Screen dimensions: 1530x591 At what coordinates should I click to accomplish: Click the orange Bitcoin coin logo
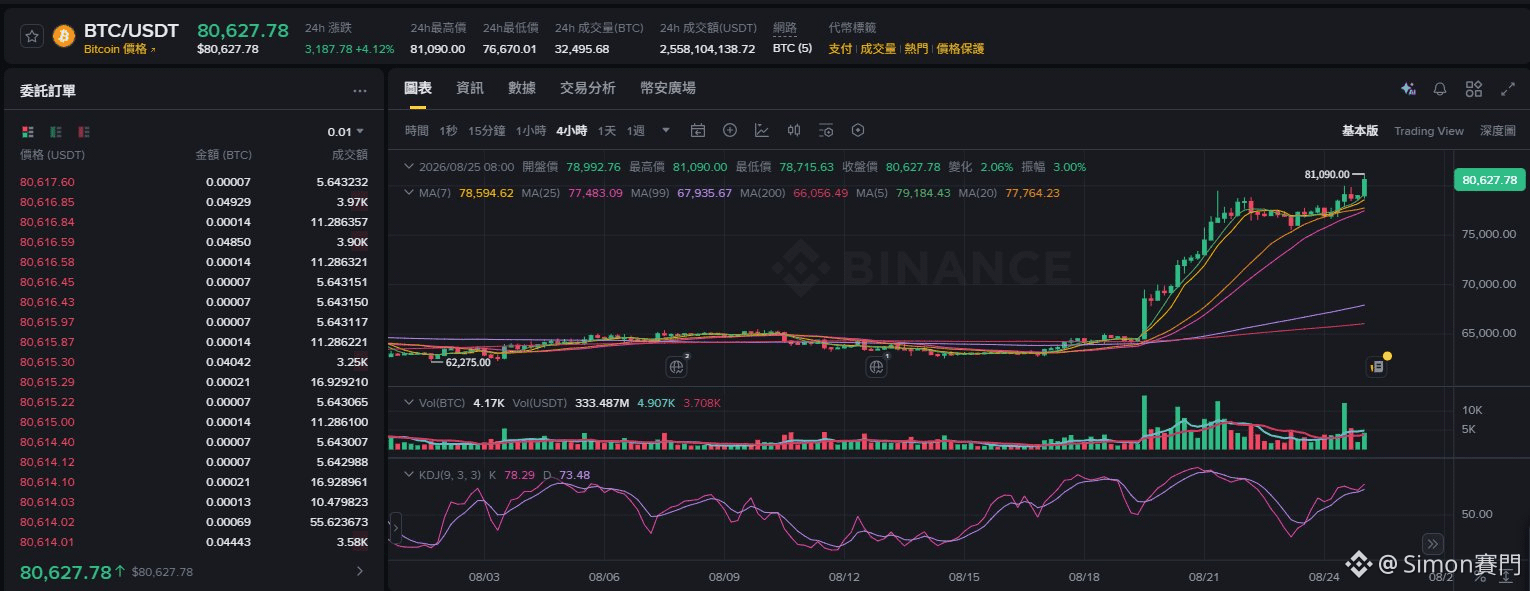64,36
